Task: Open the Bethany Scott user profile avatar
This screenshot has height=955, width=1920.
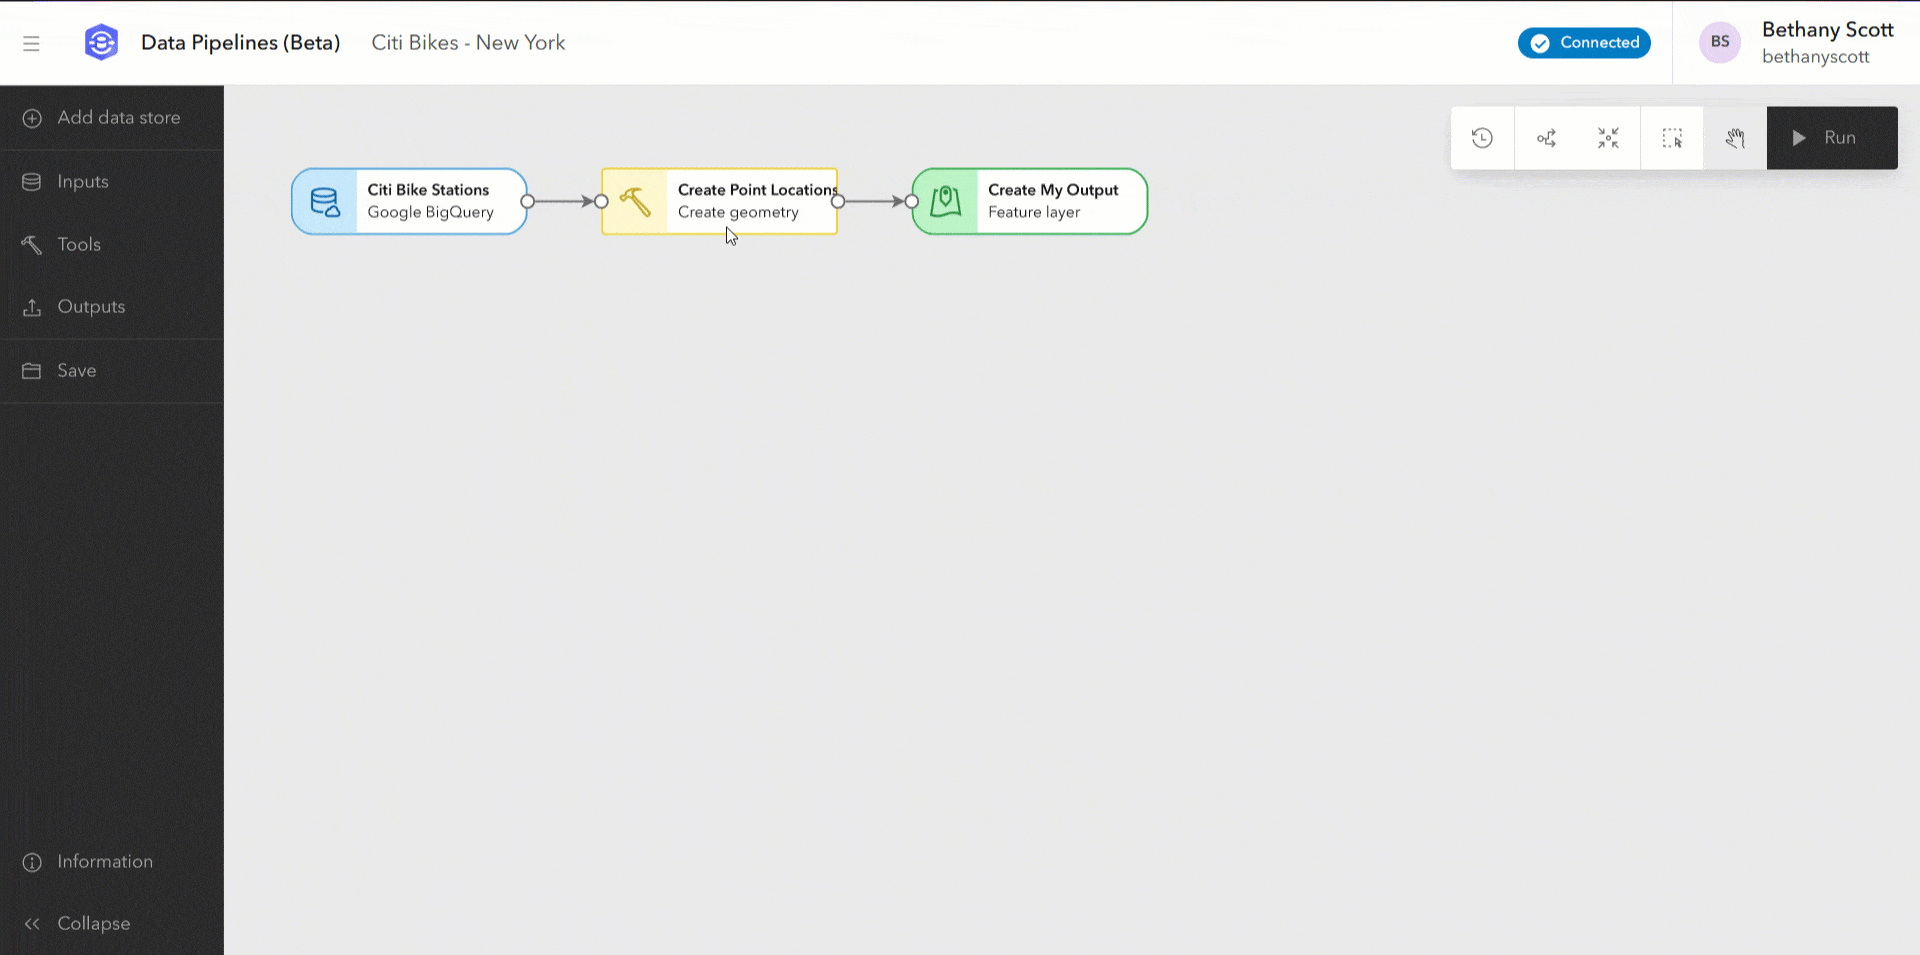Action: [x=1720, y=42]
